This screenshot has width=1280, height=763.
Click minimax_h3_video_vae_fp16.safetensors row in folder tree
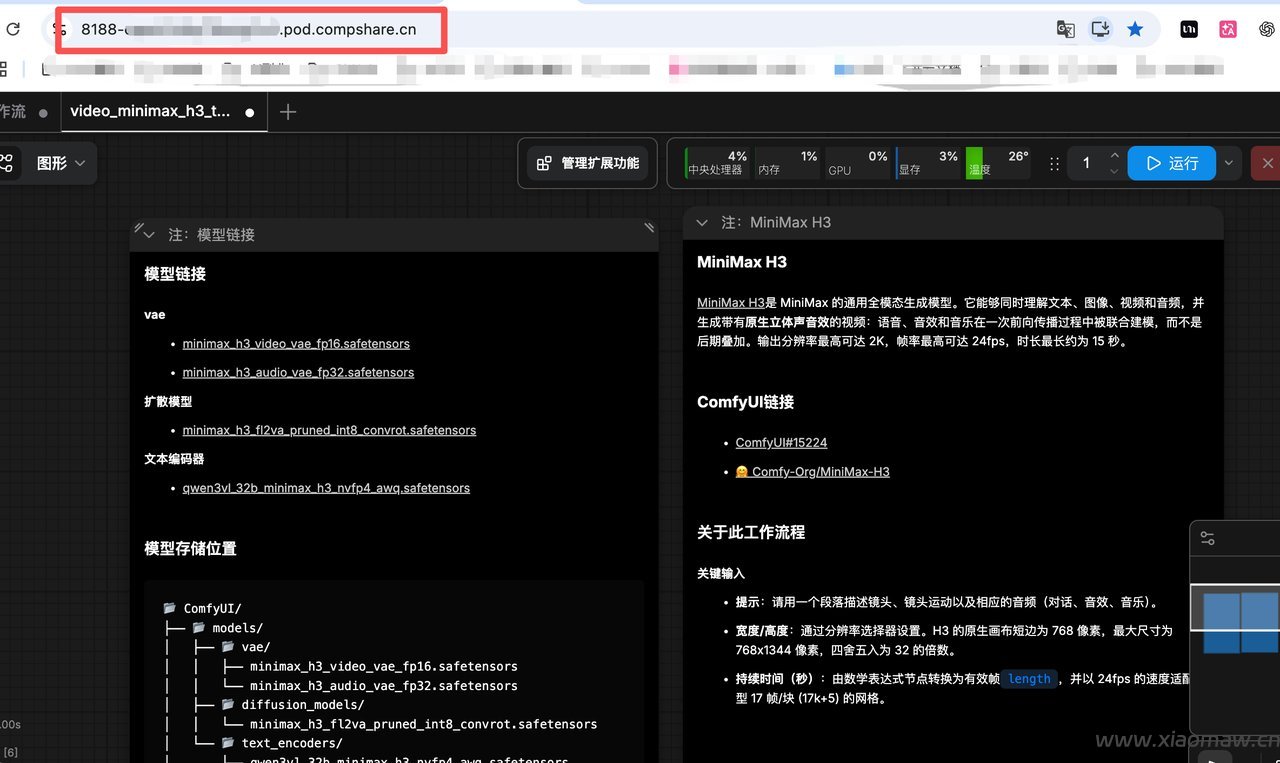384,666
